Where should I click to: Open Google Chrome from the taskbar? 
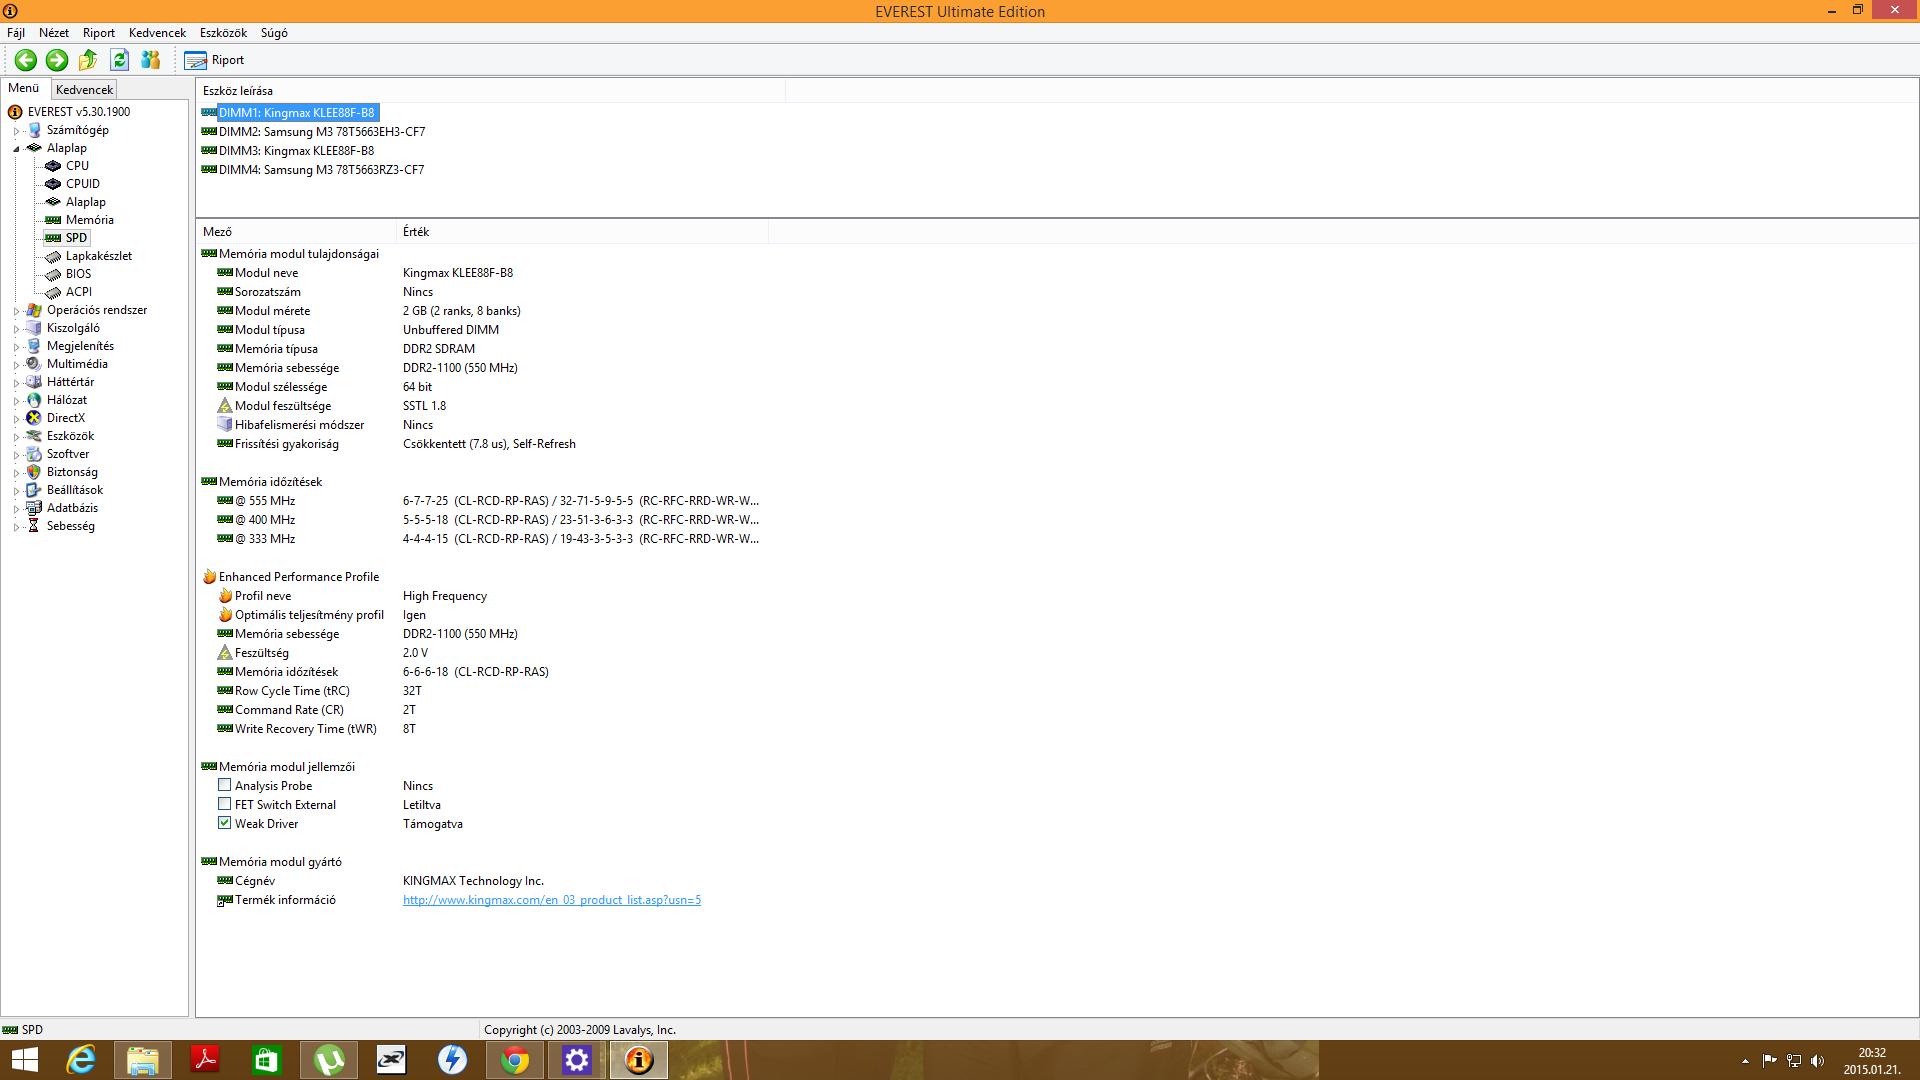coord(515,1060)
